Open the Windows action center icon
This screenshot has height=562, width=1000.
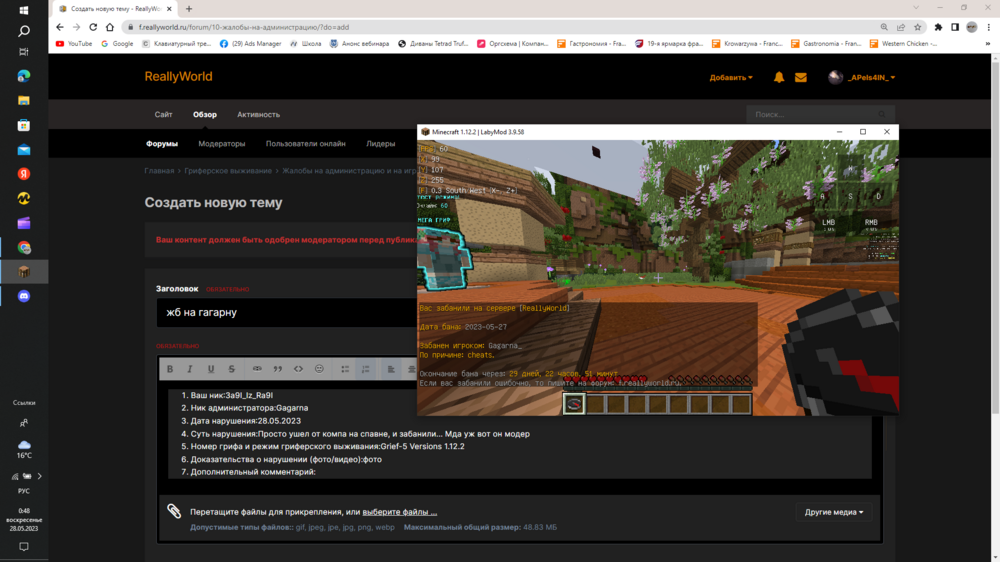24,547
